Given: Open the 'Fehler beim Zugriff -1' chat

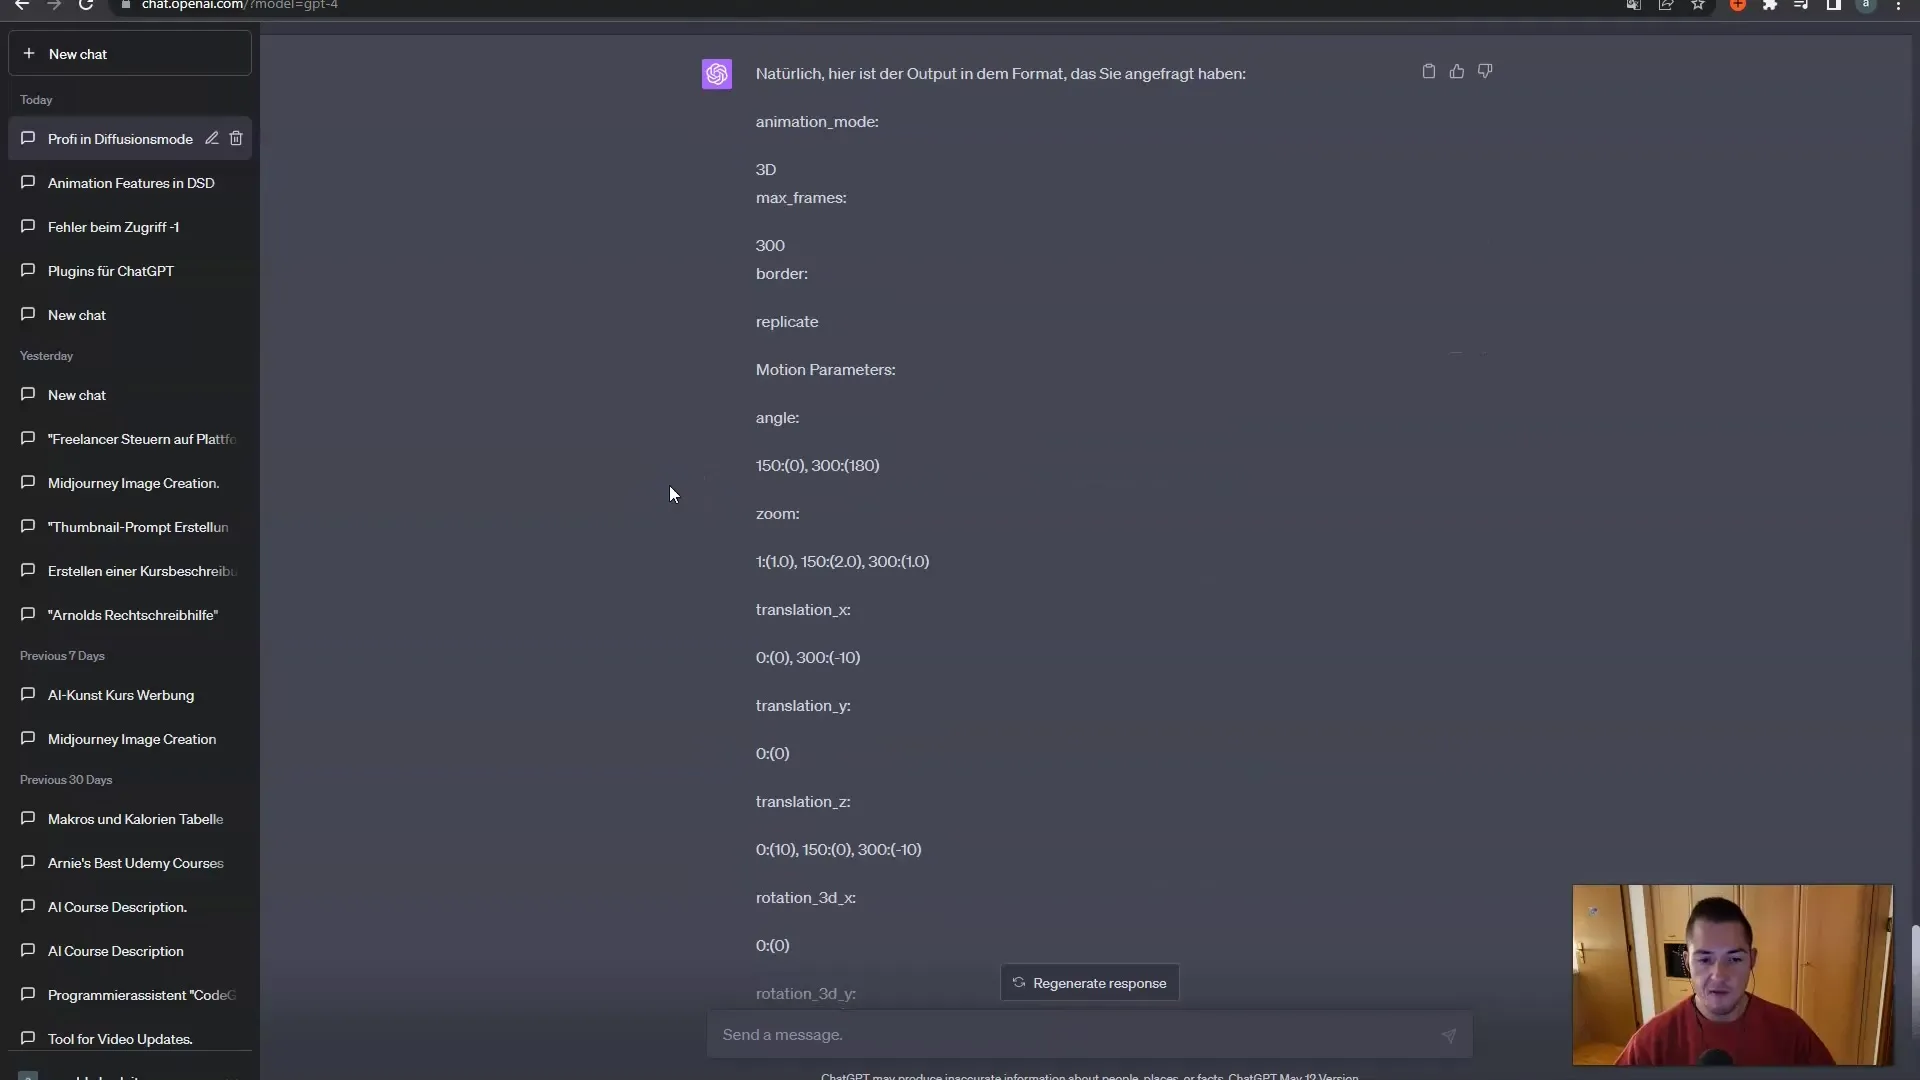Looking at the screenshot, I should 113,227.
